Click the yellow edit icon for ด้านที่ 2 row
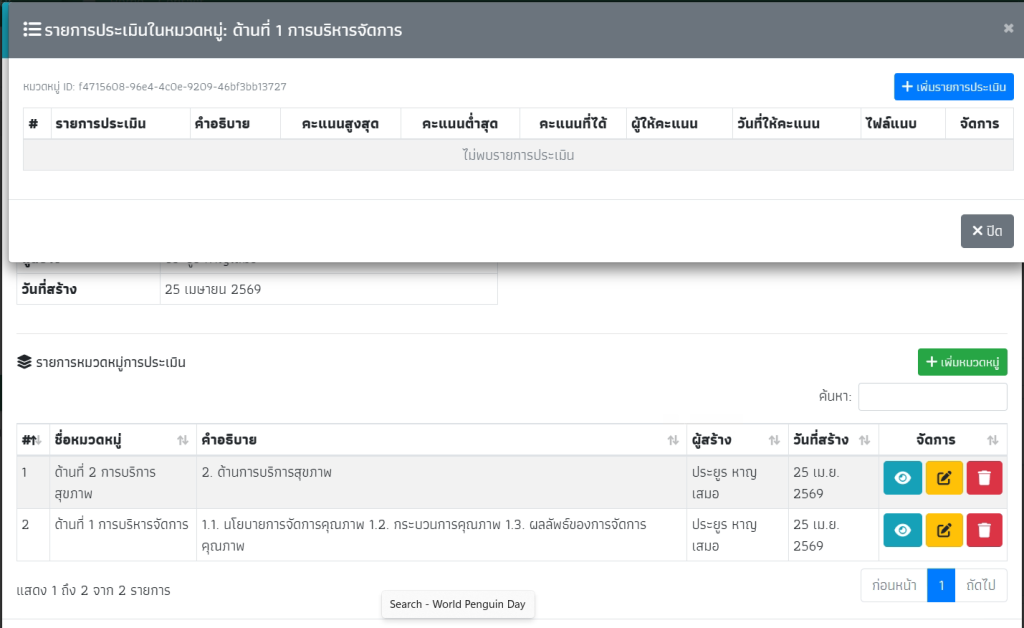The height and width of the screenshot is (628, 1024). [x=943, y=478]
